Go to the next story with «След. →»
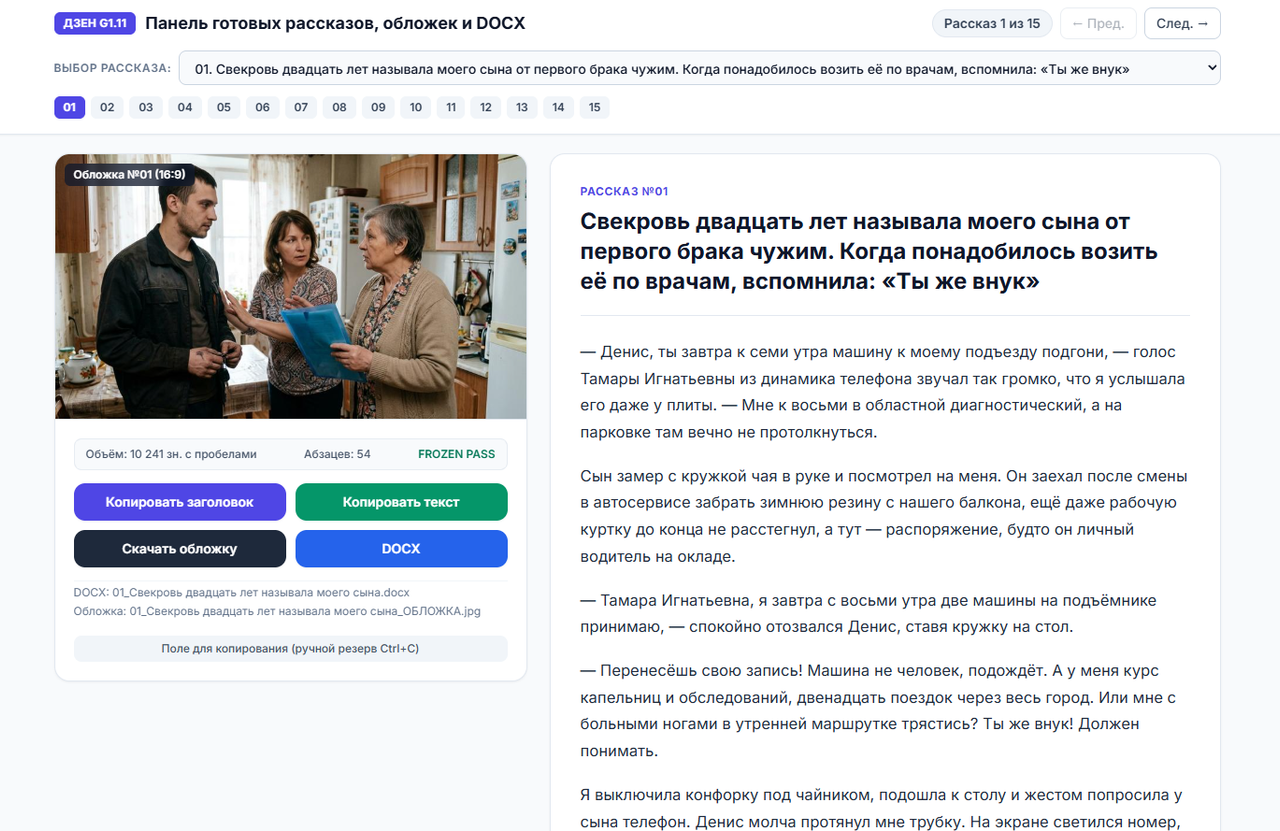The image size is (1280, 831). [1183, 23]
